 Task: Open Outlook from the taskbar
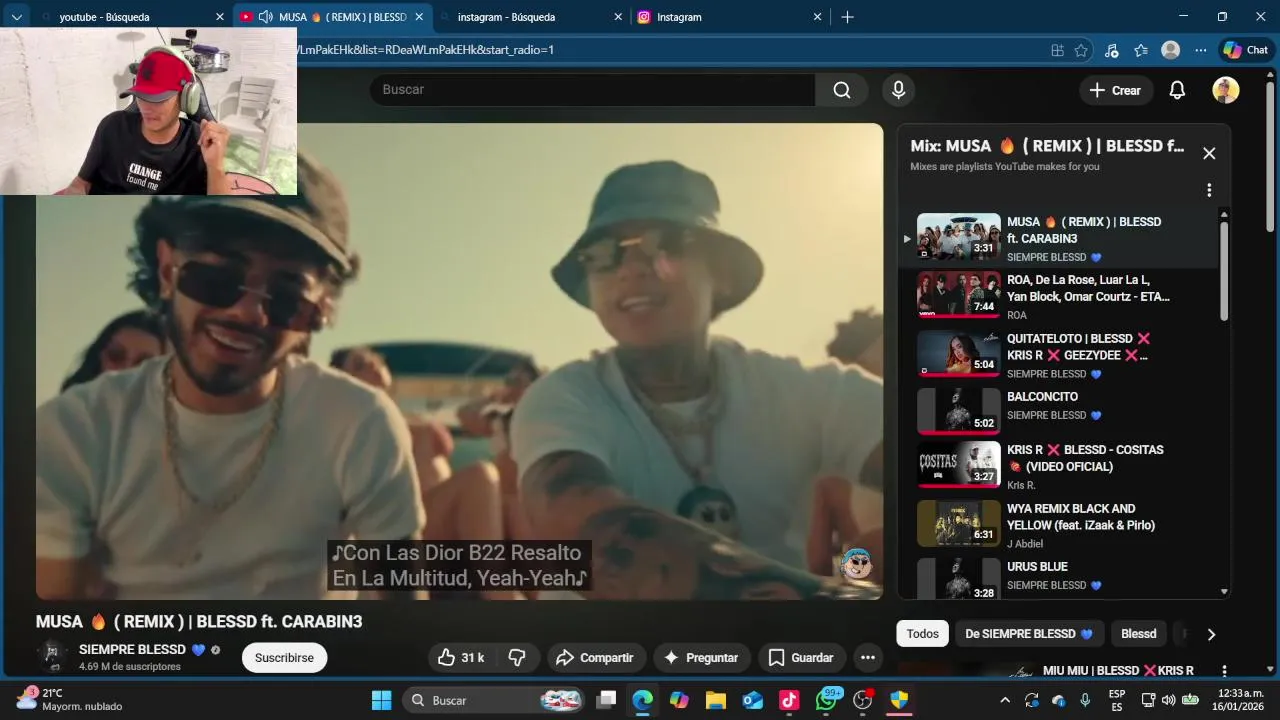[752, 700]
